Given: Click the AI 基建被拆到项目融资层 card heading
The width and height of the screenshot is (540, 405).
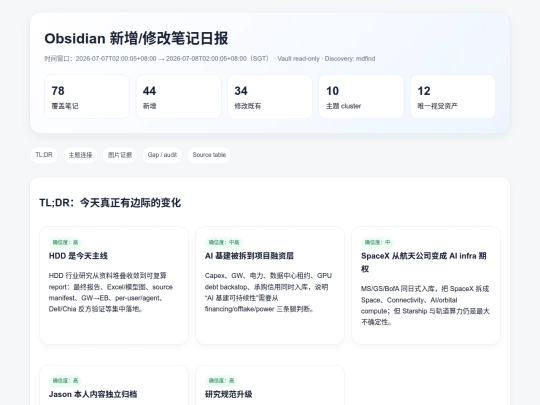Looking at the screenshot, I should pos(249,256).
